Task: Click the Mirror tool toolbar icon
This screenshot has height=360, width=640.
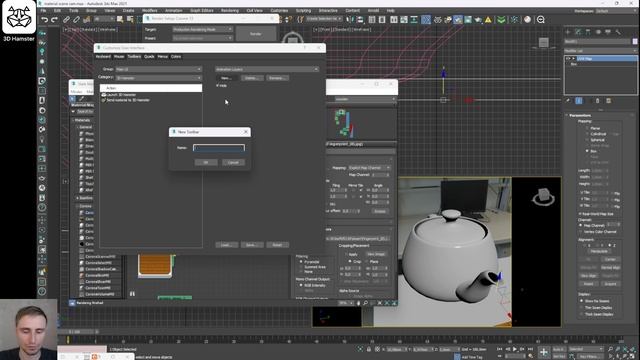Action: coord(350,19)
